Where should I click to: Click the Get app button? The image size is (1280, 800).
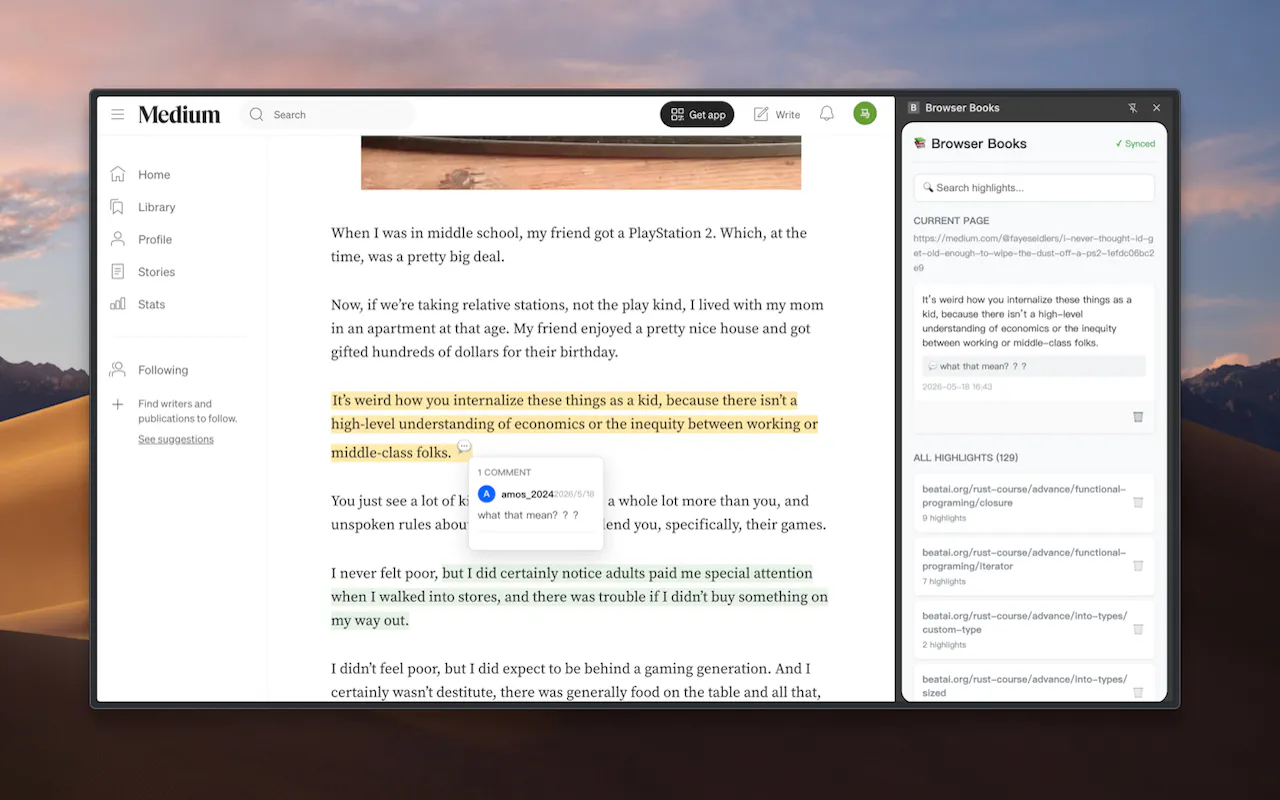[x=697, y=114]
